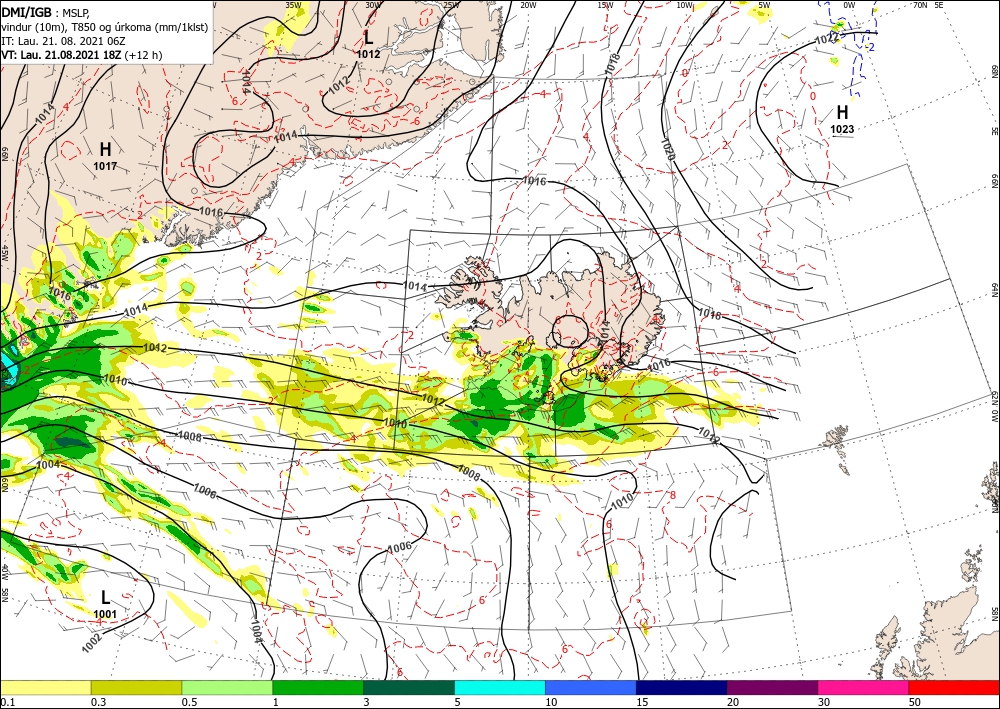Pick the blue 10–15 legend band
The image size is (1000, 709).
point(591,687)
